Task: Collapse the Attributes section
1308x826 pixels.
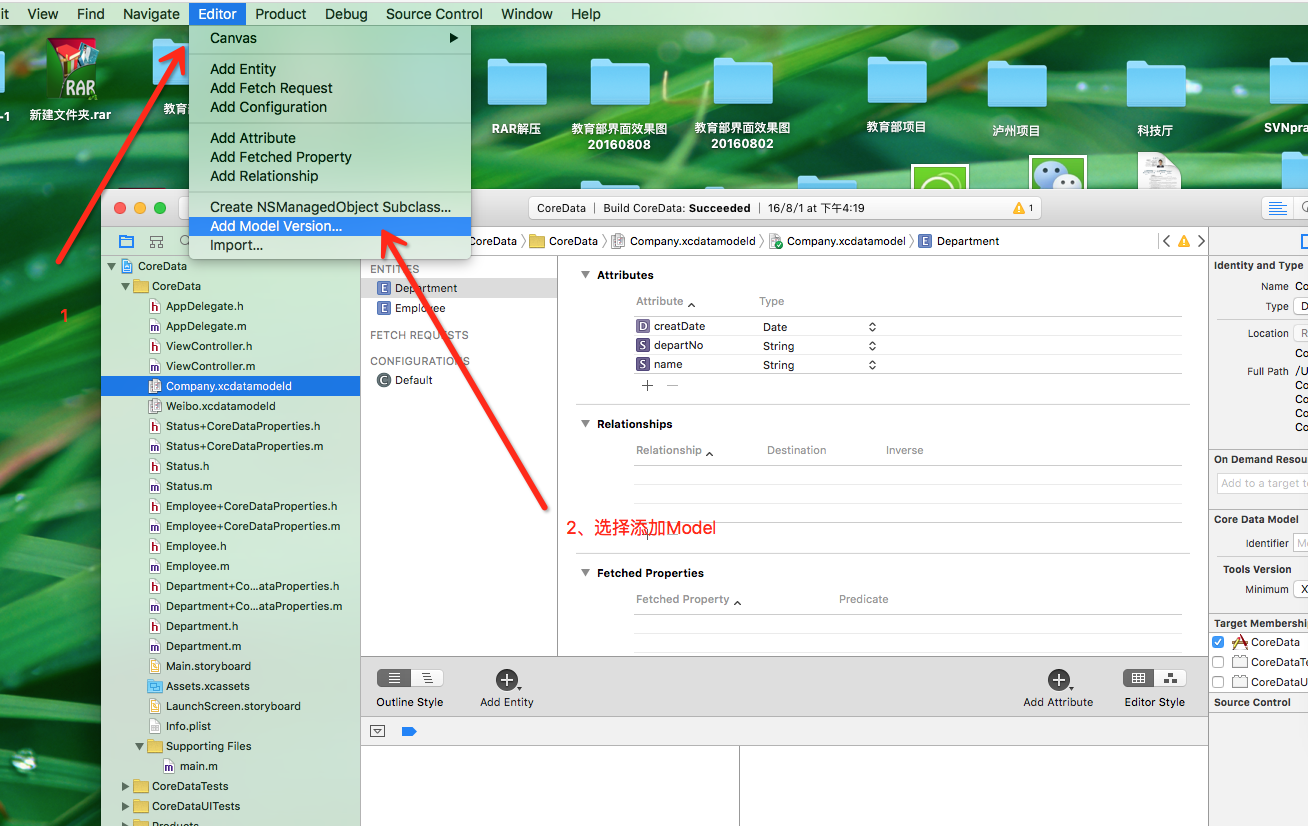Action: coord(586,275)
